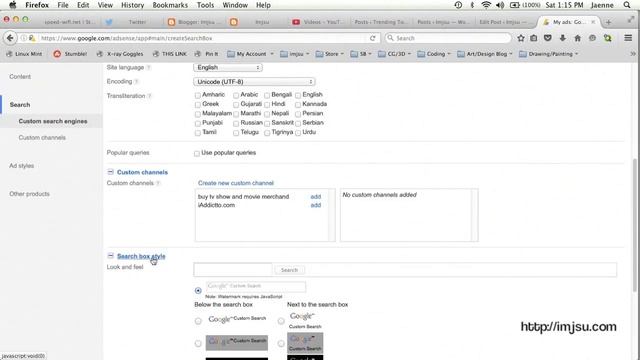Enable Use popular queries
The image size is (640, 360).
click(197, 153)
